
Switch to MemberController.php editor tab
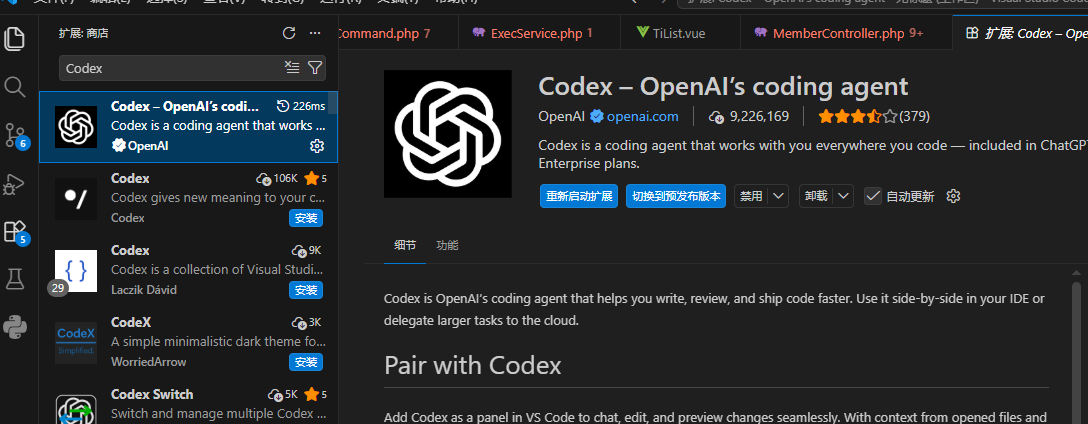pos(847,33)
